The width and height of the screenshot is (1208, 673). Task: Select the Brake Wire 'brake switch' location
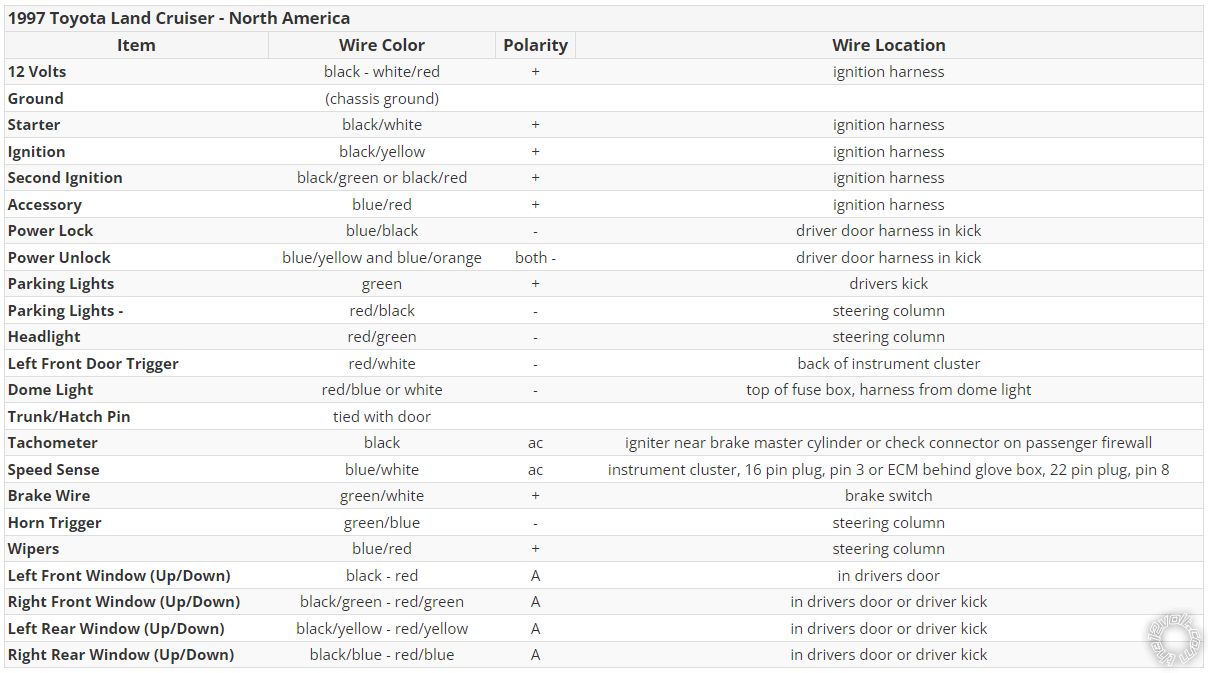click(888, 496)
